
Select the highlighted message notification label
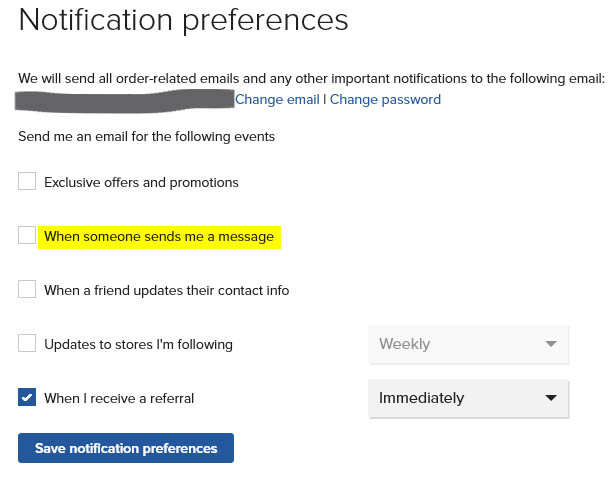(x=159, y=236)
